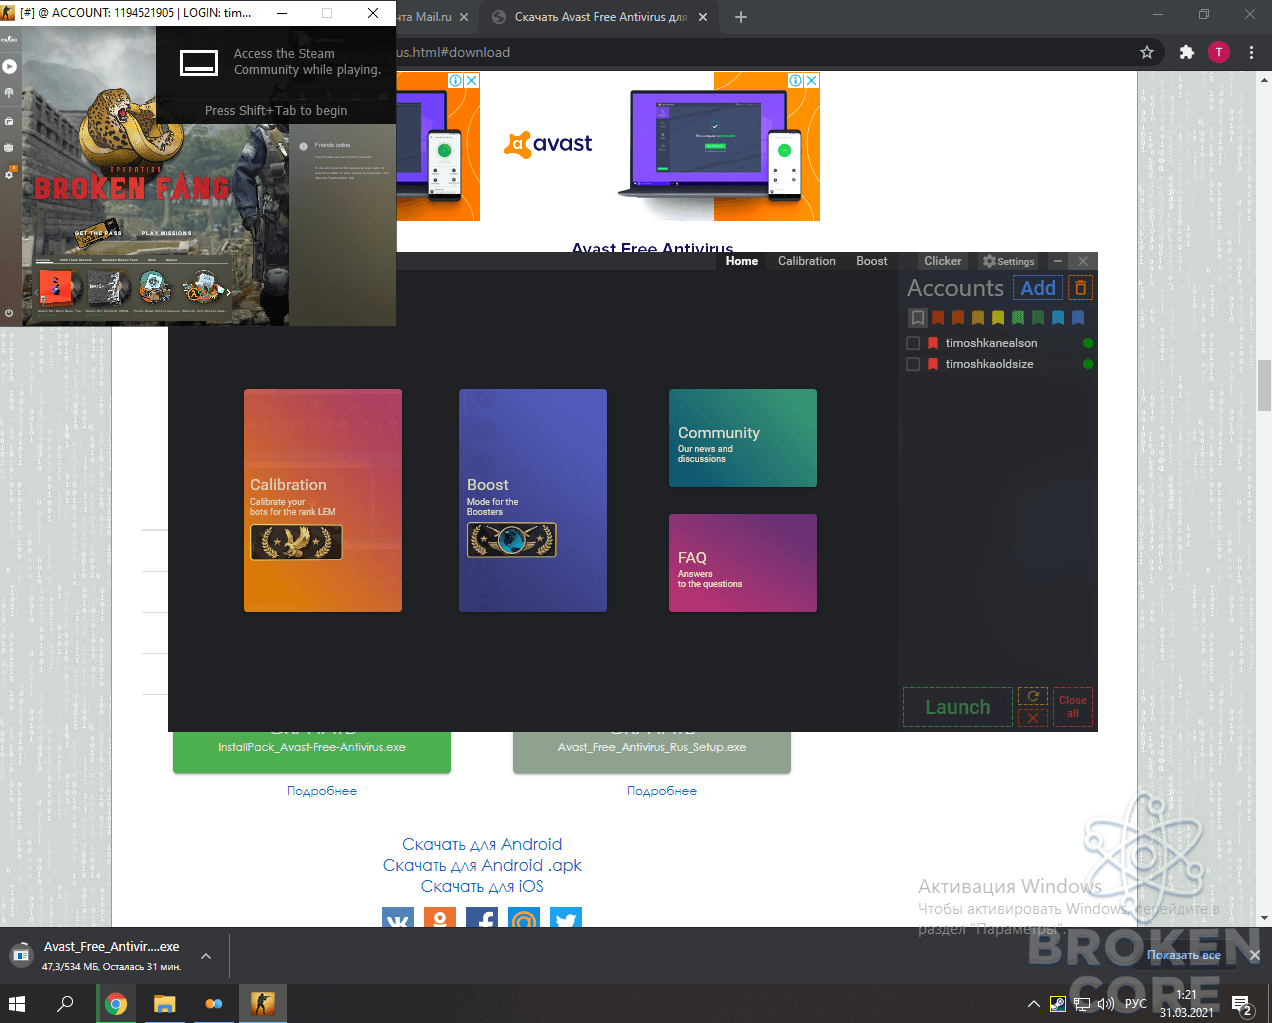The height and width of the screenshot is (1023, 1272).
Task: Open the volume control in tray
Action: pos(1106,1004)
